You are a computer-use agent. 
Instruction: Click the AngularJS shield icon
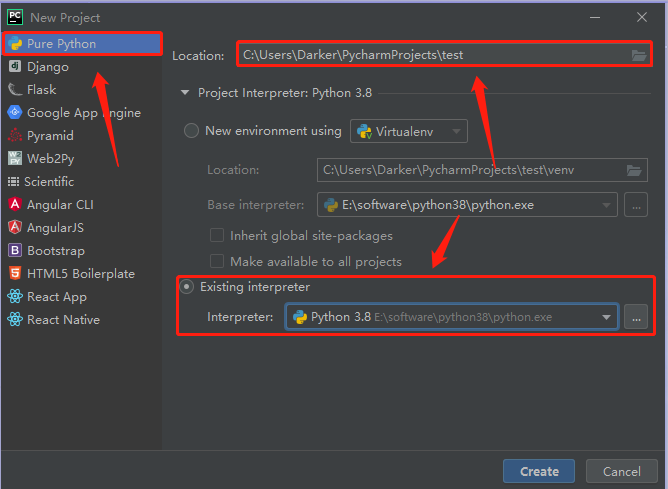tap(15, 227)
